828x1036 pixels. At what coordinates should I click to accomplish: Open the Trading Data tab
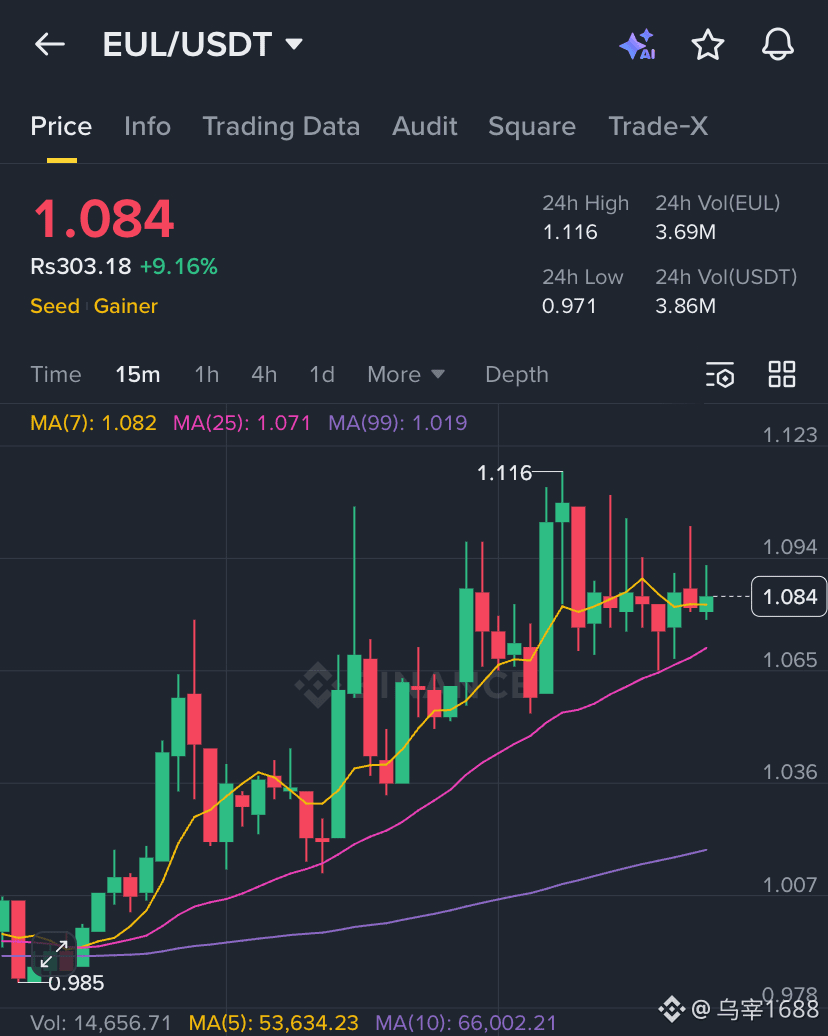pyautogui.click(x=281, y=126)
